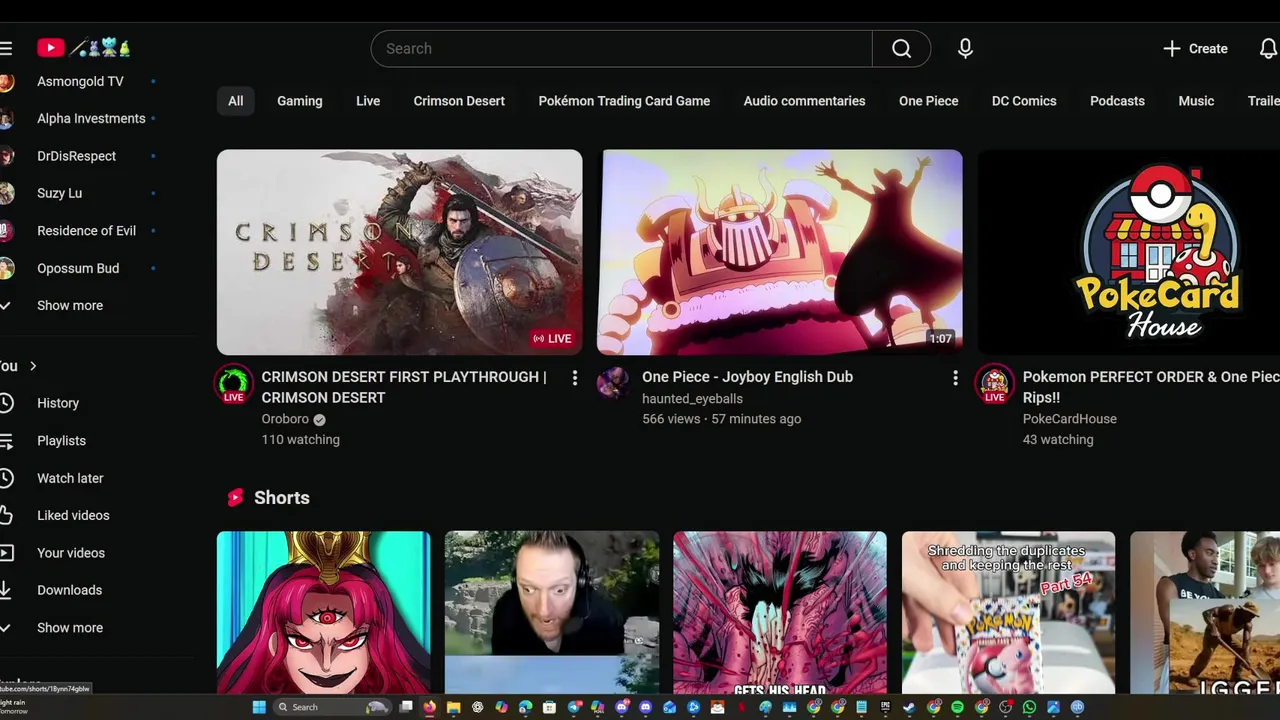The image size is (1280, 720).
Task: Open red comic panel Short
Action: (x=780, y=612)
